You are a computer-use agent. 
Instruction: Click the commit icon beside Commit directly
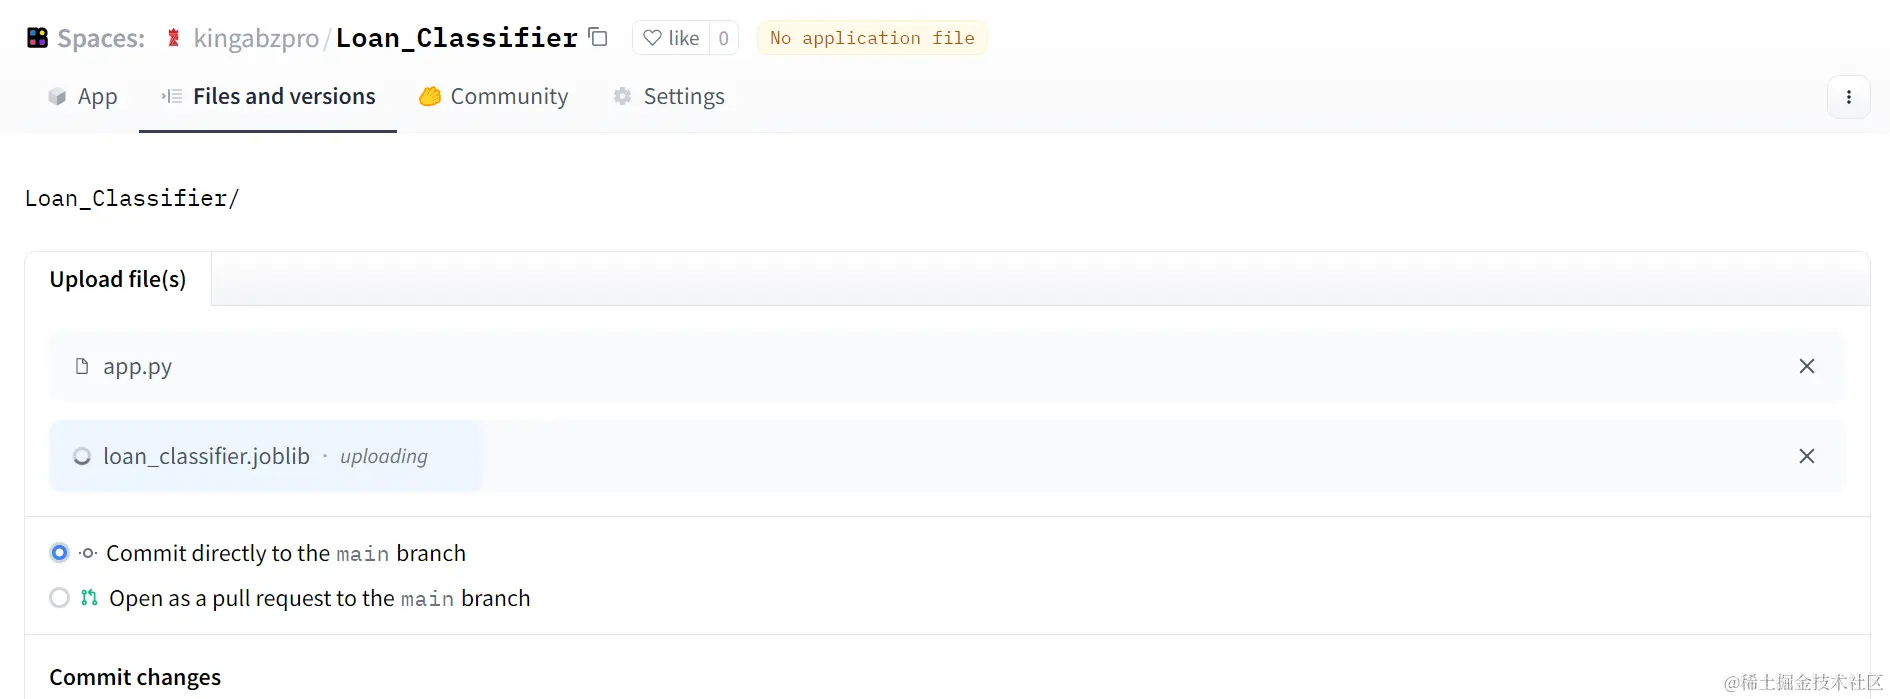pos(88,553)
